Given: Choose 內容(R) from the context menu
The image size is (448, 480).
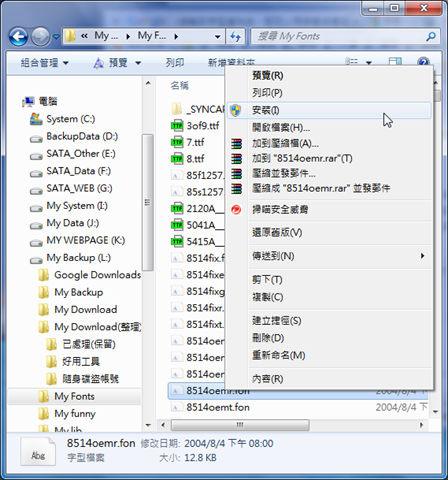Looking at the screenshot, I should [x=329, y=379].
